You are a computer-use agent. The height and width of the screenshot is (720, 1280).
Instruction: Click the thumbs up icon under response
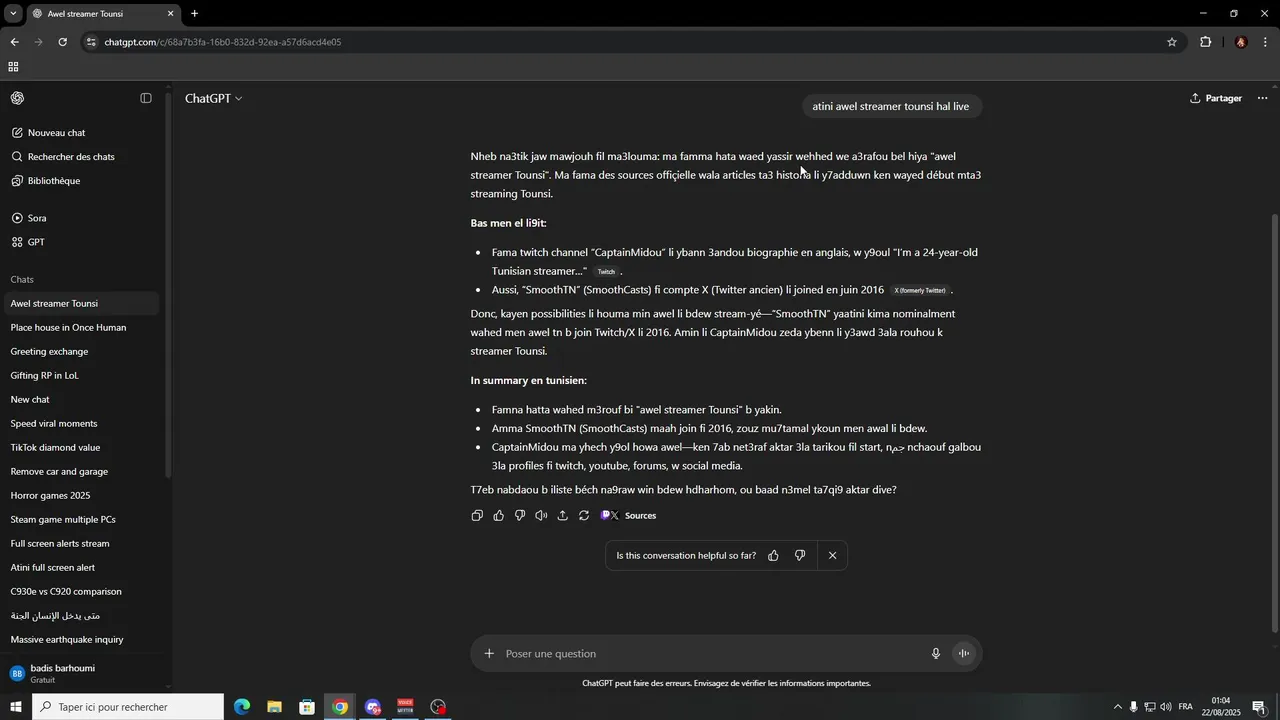tap(498, 516)
